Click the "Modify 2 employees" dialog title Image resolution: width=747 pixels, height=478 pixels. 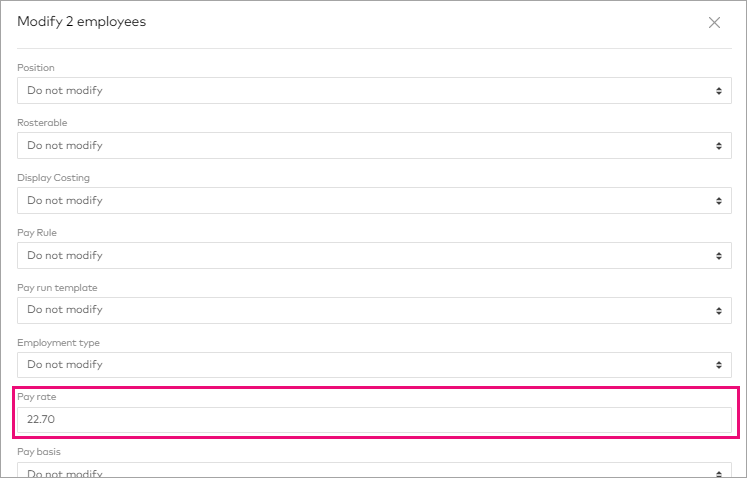82,22
